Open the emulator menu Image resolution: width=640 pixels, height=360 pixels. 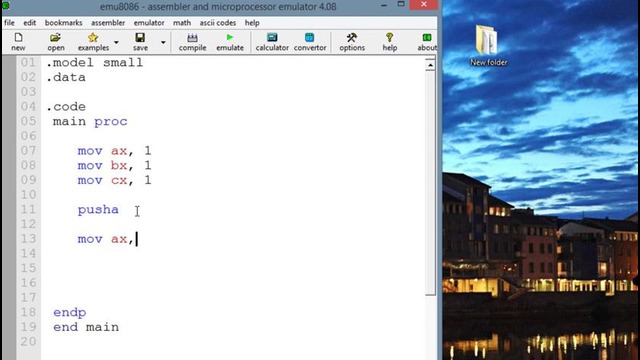[x=149, y=23]
